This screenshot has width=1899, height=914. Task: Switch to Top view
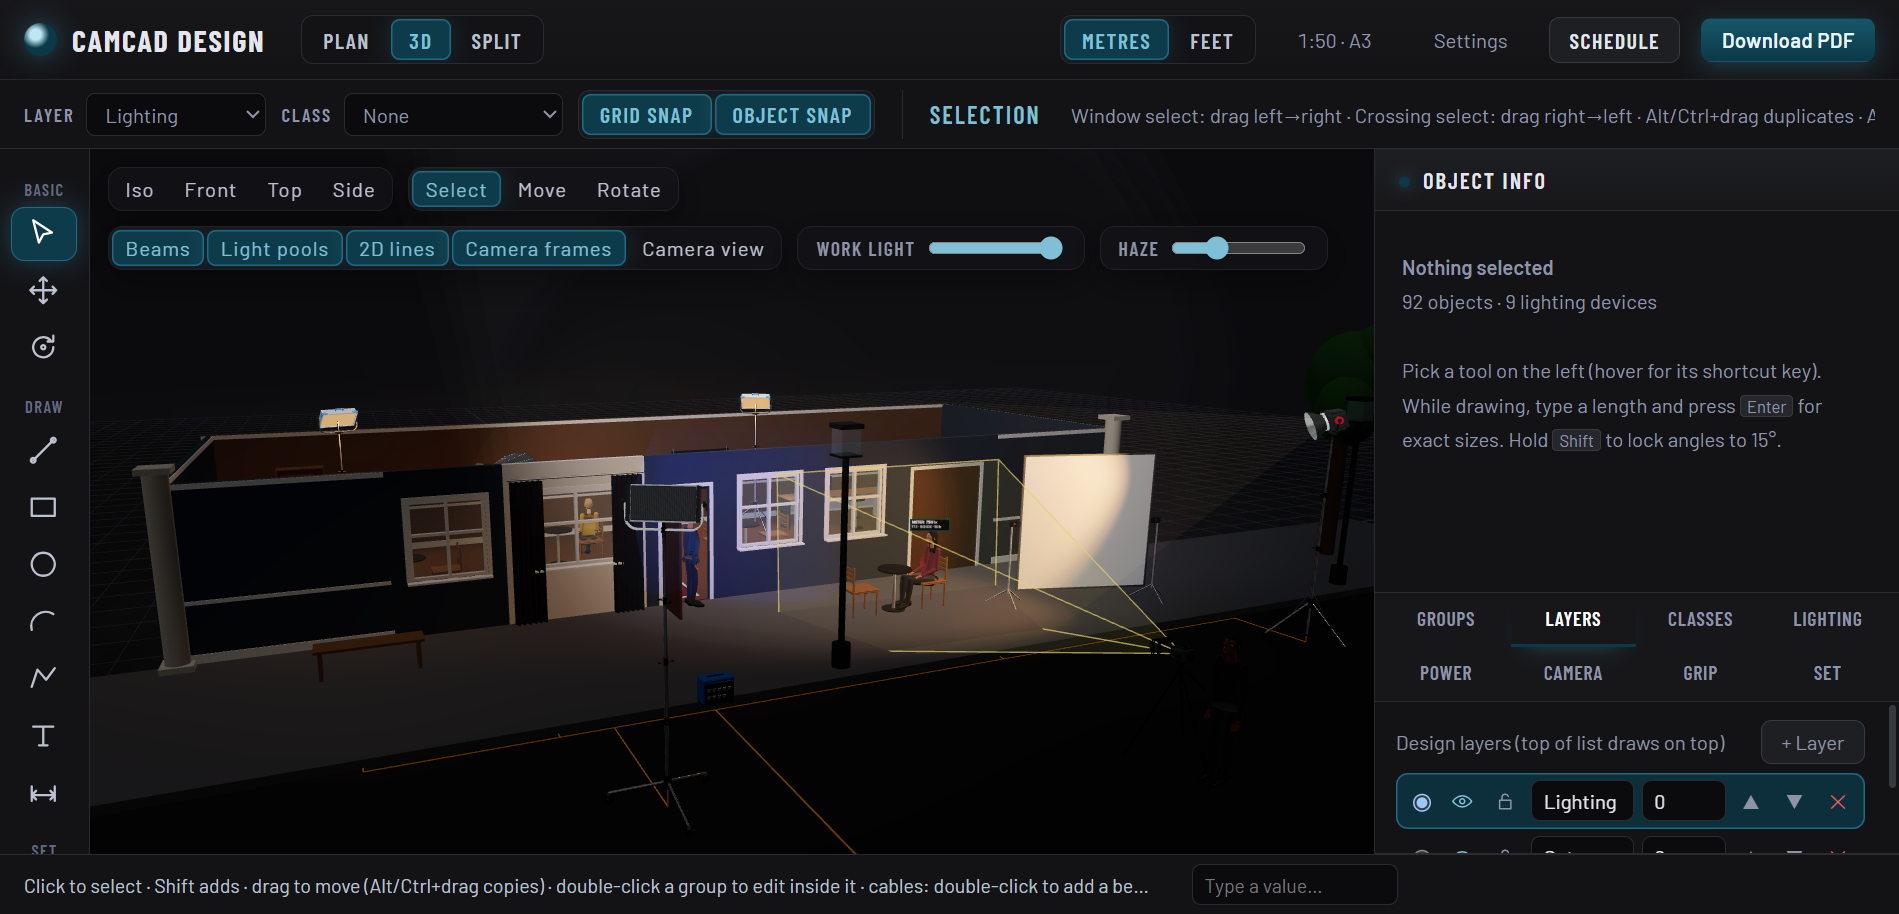tap(285, 190)
